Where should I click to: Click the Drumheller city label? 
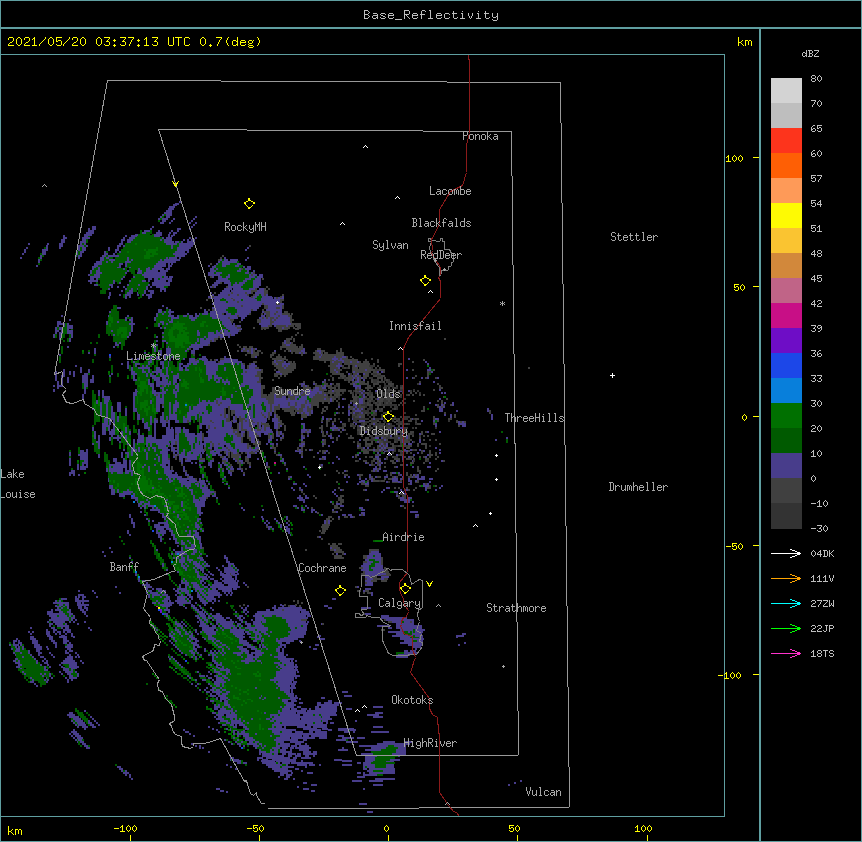(638, 487)
